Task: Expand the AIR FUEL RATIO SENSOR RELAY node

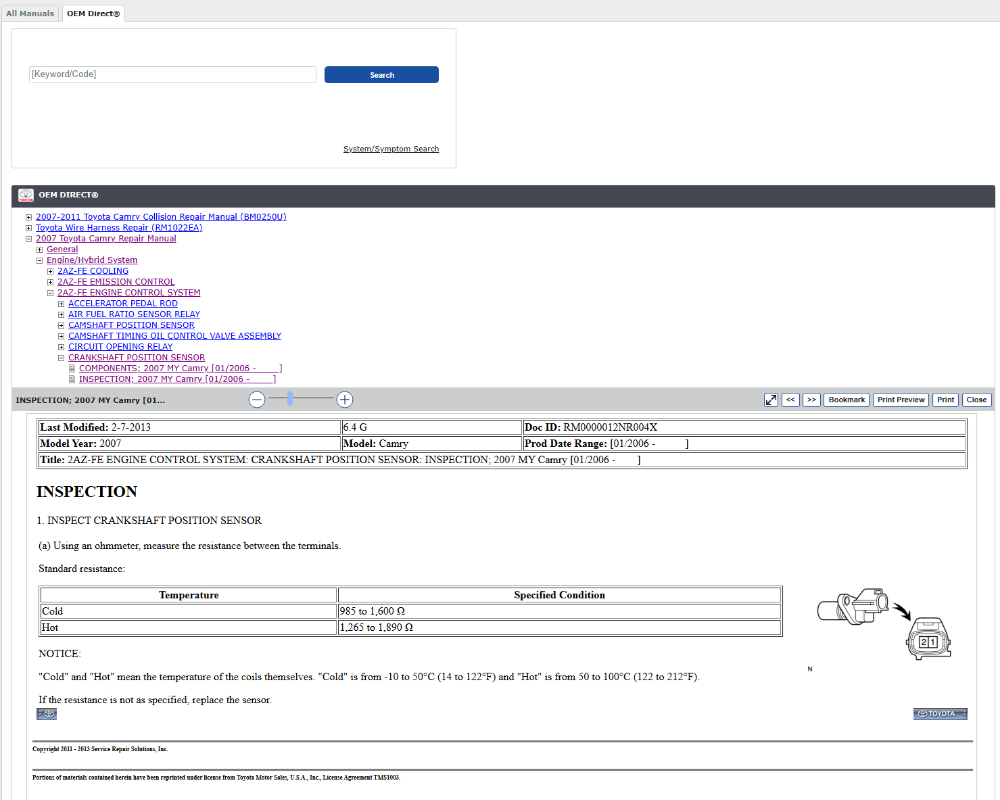Action: coord(61,315)
